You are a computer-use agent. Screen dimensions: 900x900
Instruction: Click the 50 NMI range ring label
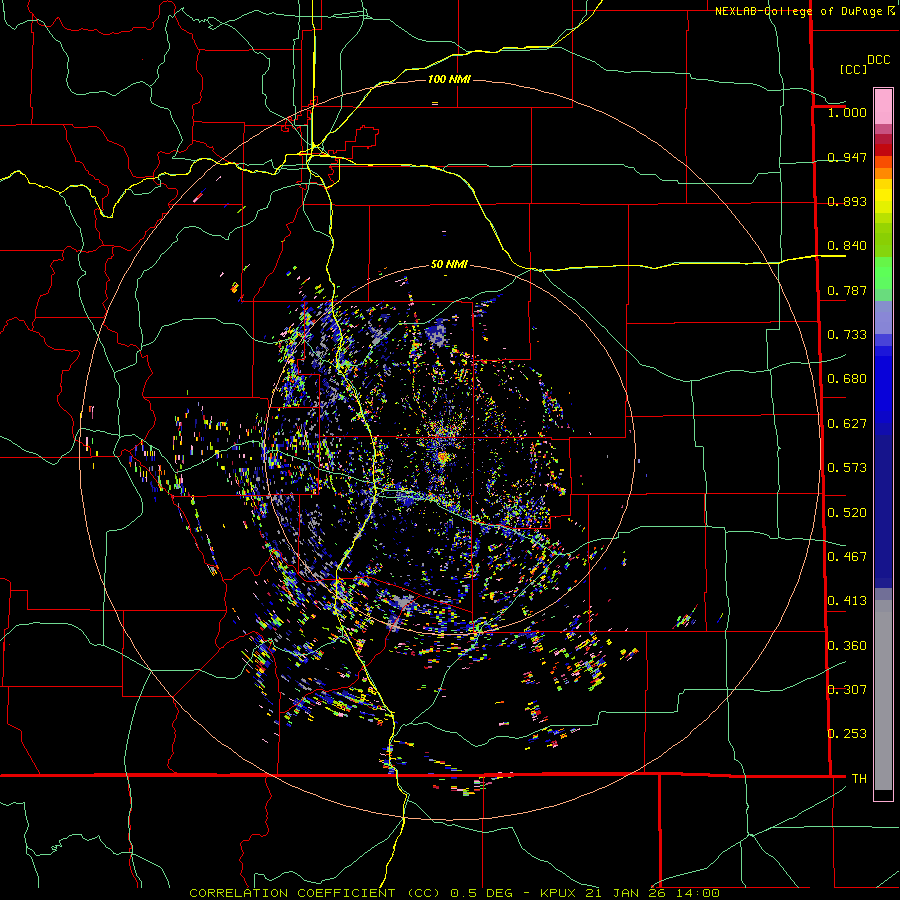tap(449, 264)
